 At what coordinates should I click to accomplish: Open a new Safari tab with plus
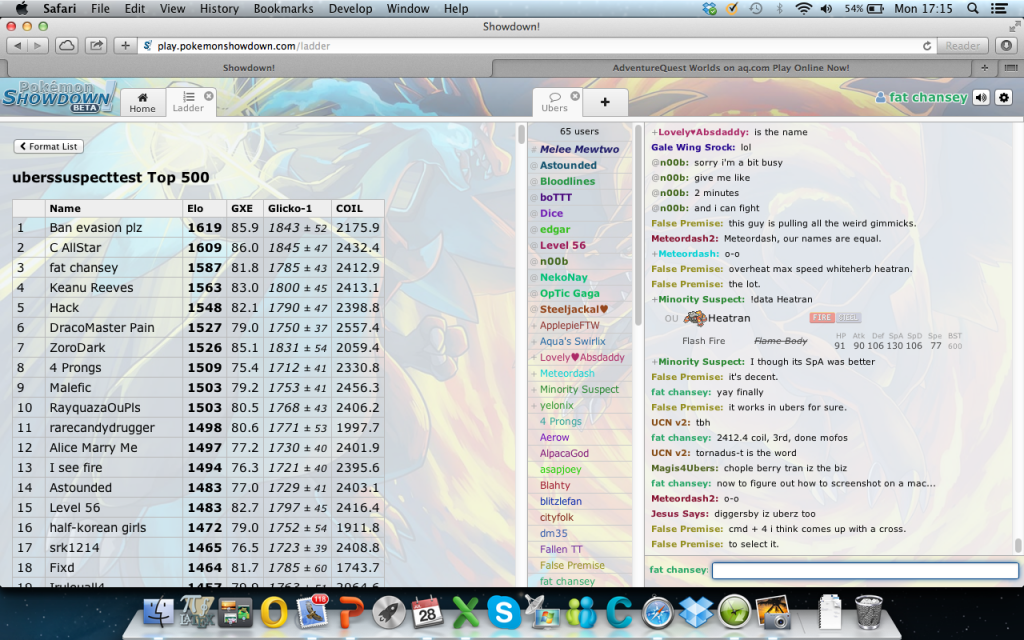pos(984,68)
